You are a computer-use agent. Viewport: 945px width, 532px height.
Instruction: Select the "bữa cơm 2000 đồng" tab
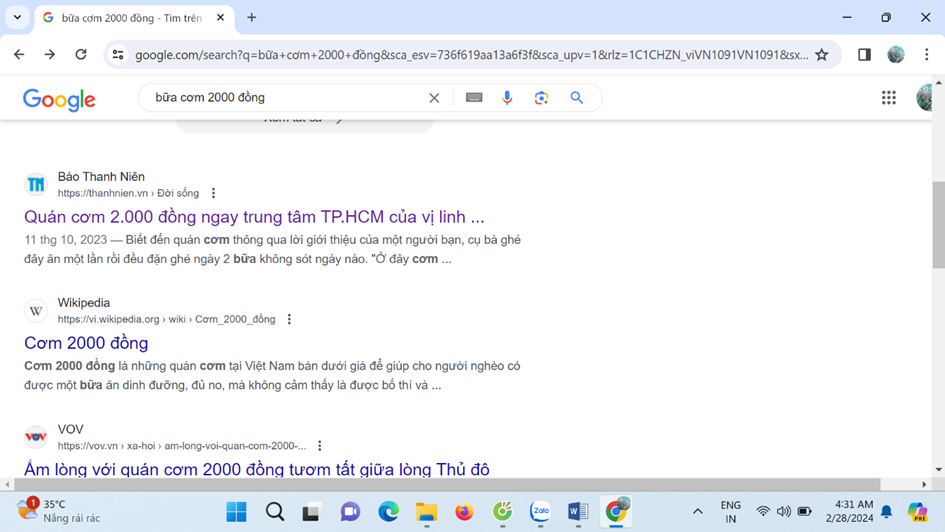[130, 18]
